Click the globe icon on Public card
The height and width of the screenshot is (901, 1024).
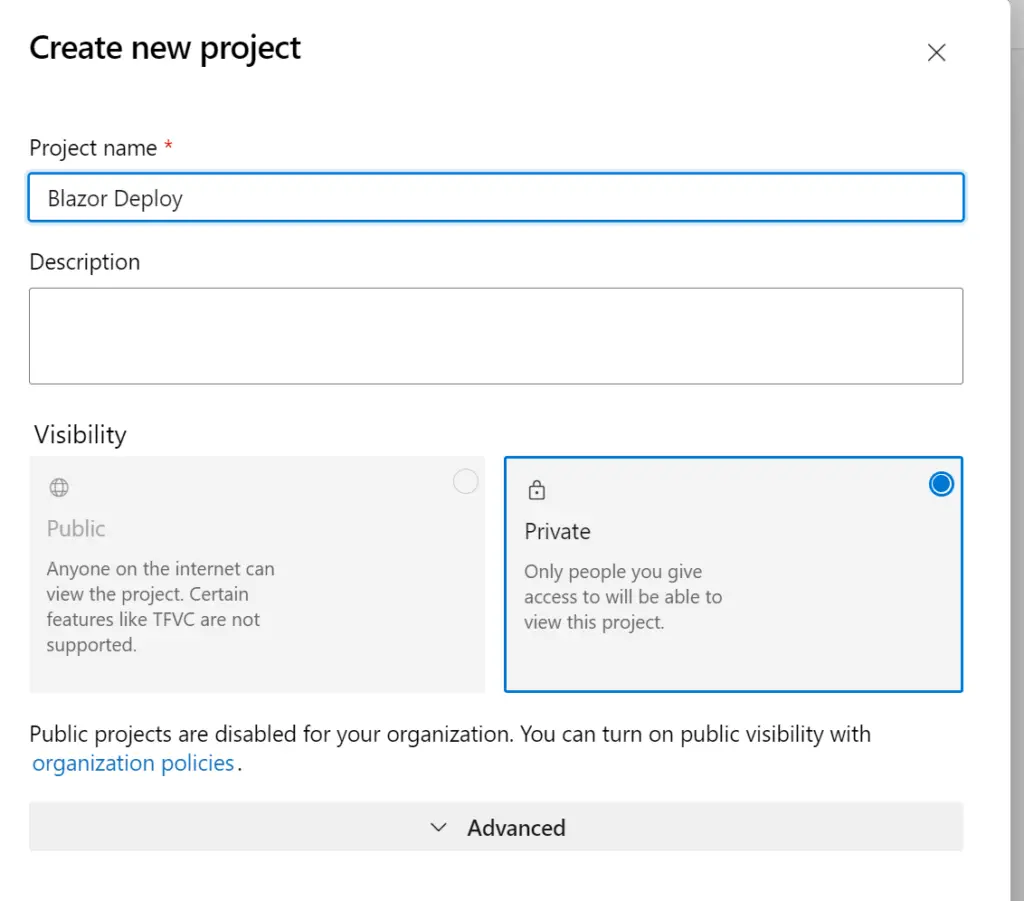pyautogui.click(x=59, y=488)
